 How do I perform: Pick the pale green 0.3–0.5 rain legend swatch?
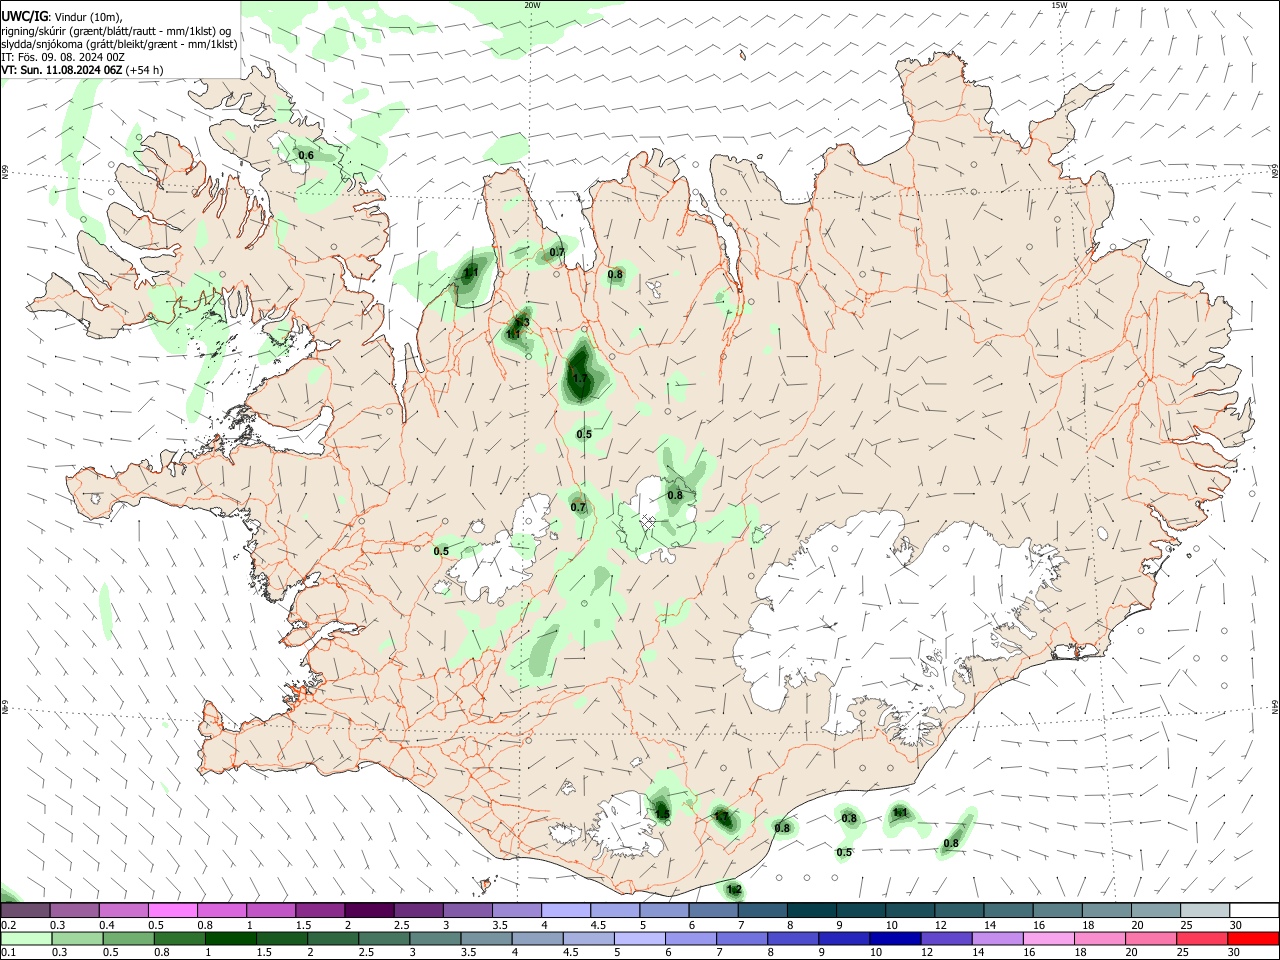[76, 938]
